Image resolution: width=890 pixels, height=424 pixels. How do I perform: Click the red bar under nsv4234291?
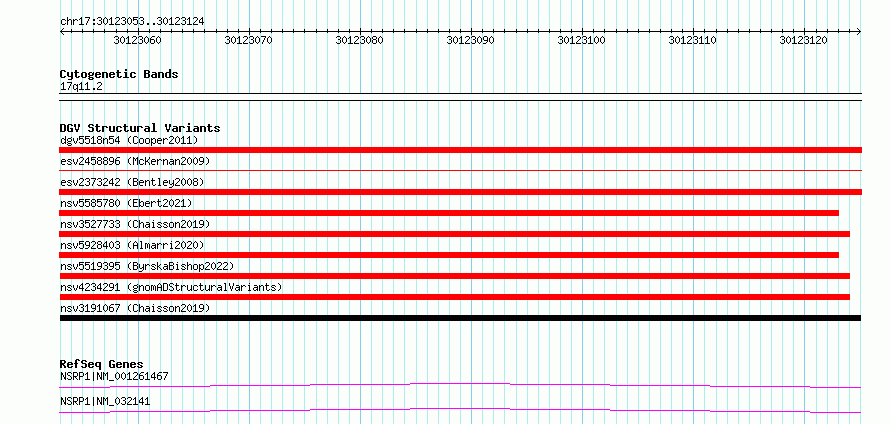pyautogui.click(x=455, y=297)
